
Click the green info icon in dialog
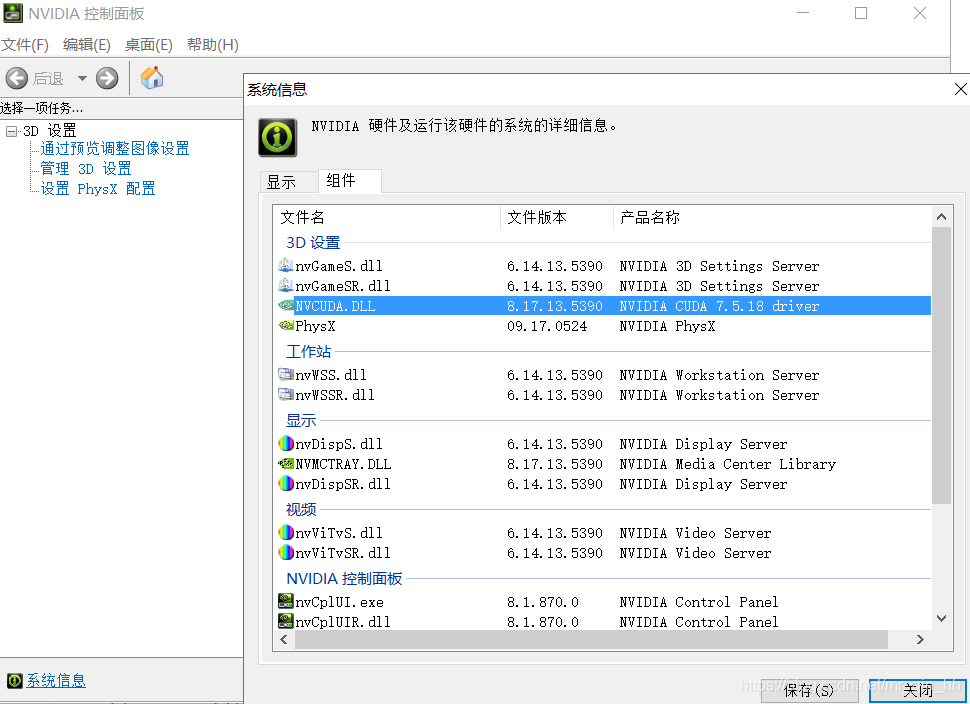click(x=277, y=137)
